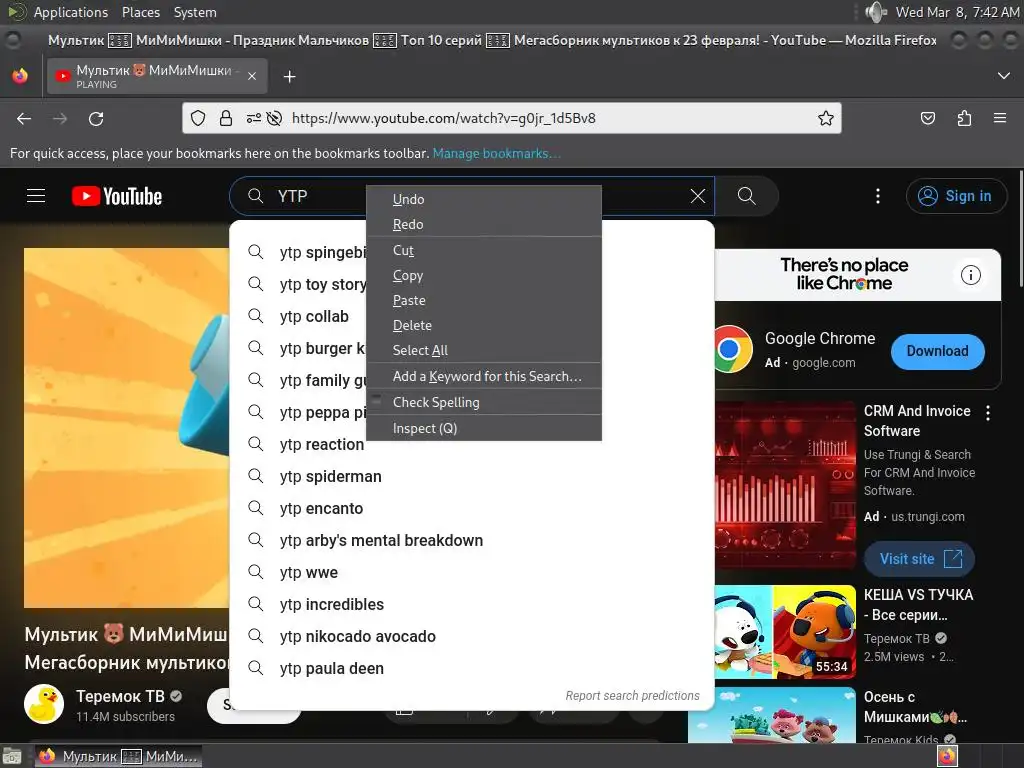Open the Firefox application hamburger menu
Screen dimensions: 1024x768
click(x=1000, y=118)
